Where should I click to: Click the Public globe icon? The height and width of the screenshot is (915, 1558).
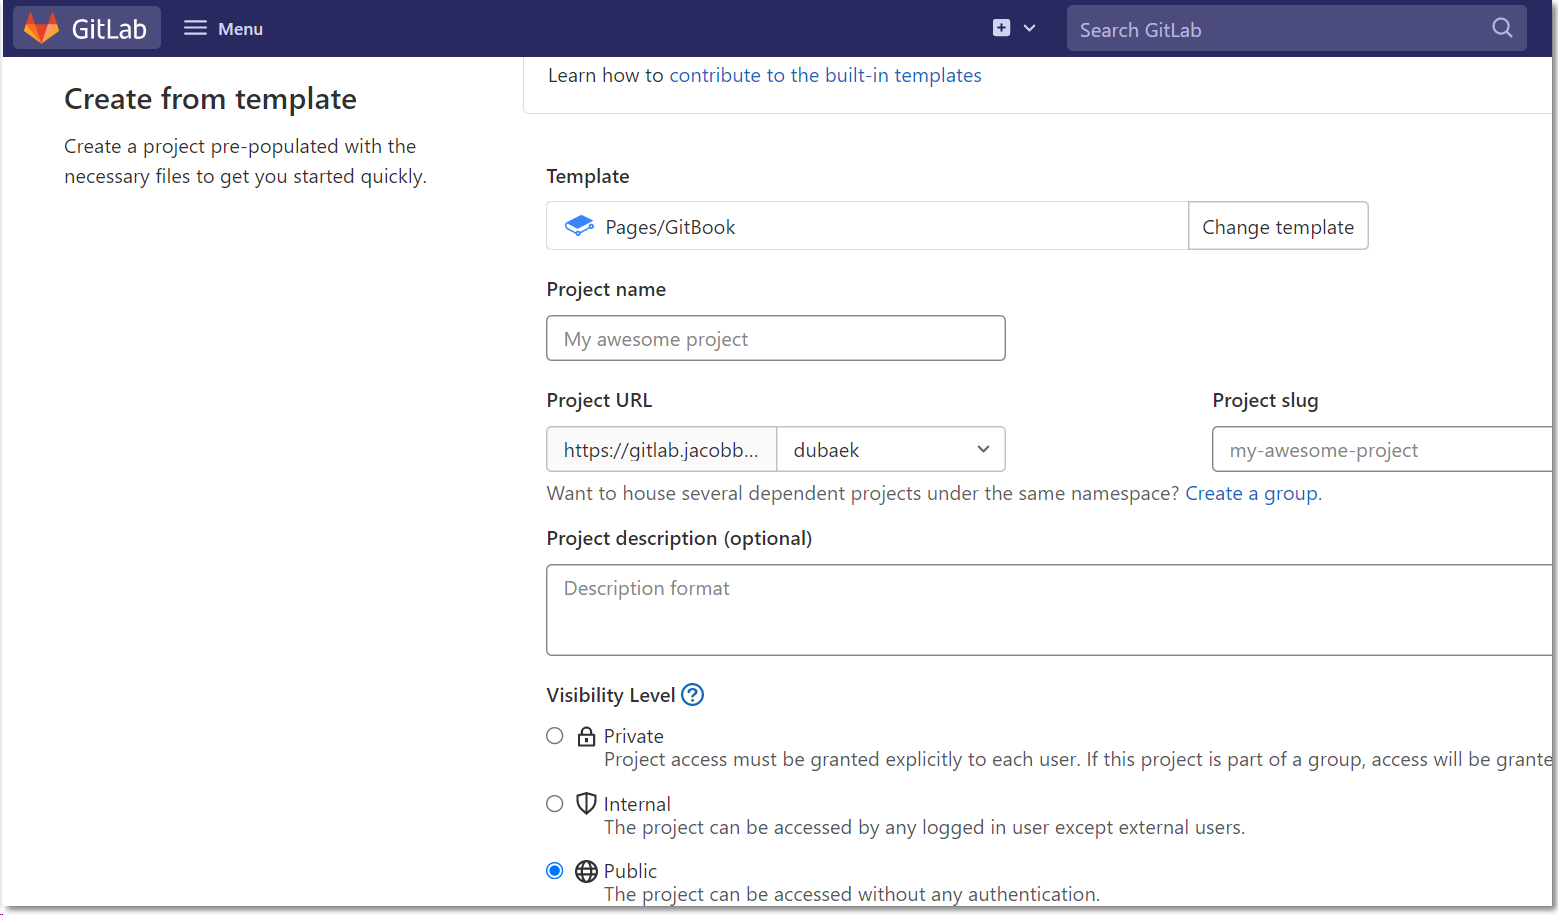click(x=586, y=871)
